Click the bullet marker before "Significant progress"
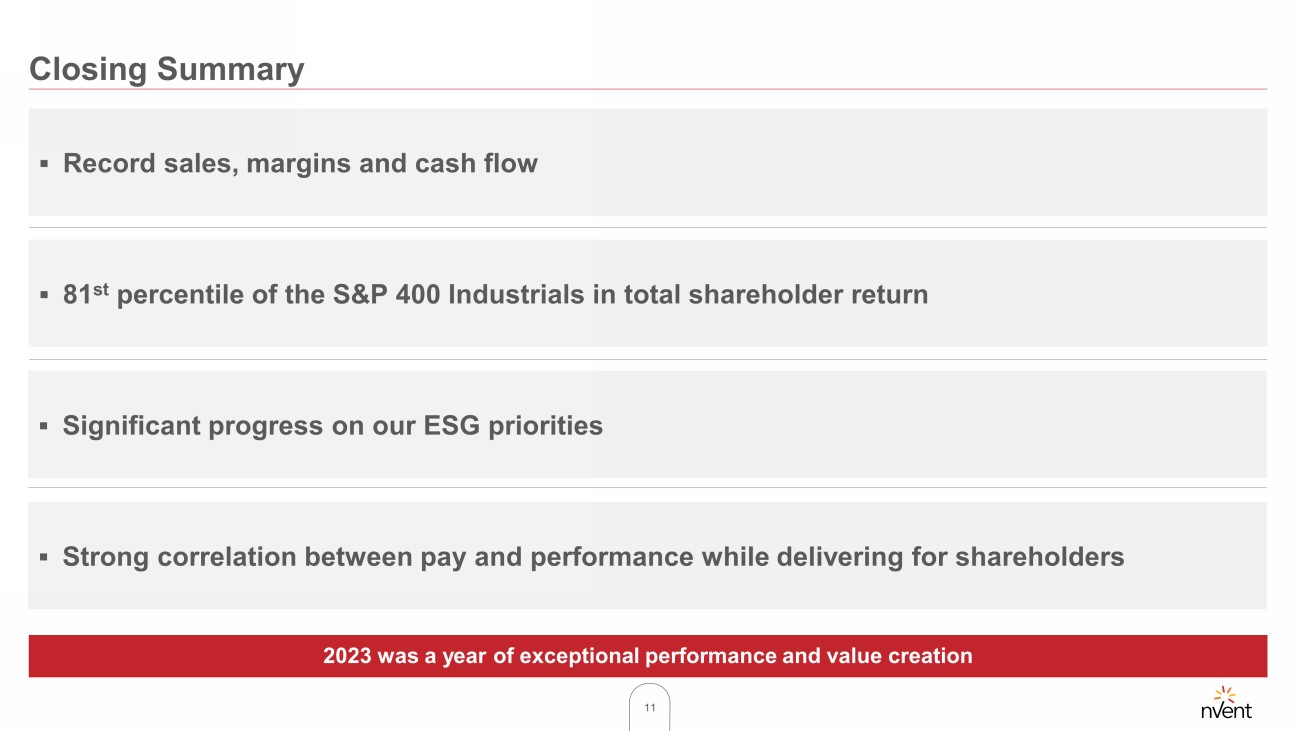The image size is (1300, 731). pos(44,427)
